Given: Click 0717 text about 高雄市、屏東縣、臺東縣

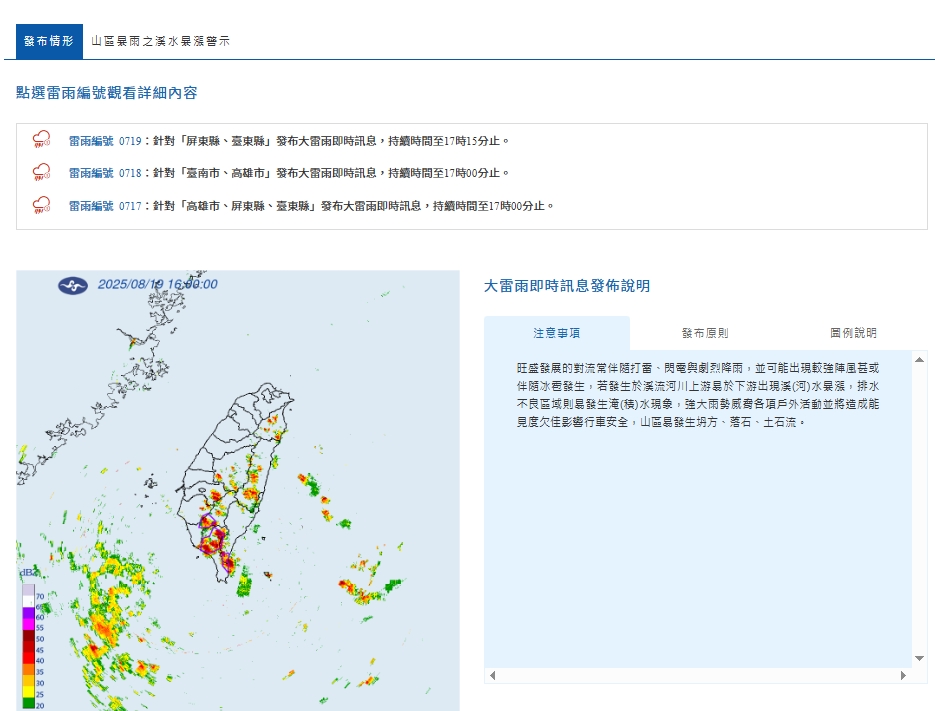Looking at the screenshot, I should point(353,206).
